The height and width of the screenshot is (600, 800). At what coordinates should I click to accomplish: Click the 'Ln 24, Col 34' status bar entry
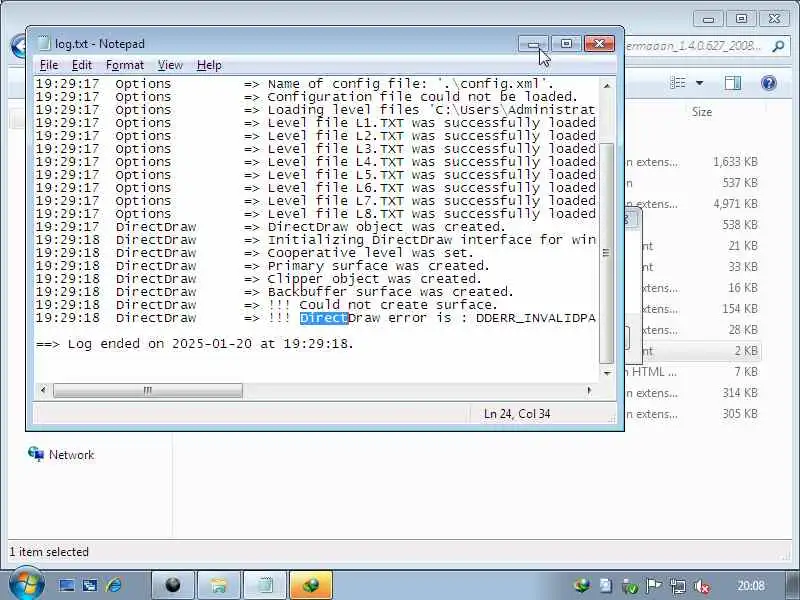[517, 414]
